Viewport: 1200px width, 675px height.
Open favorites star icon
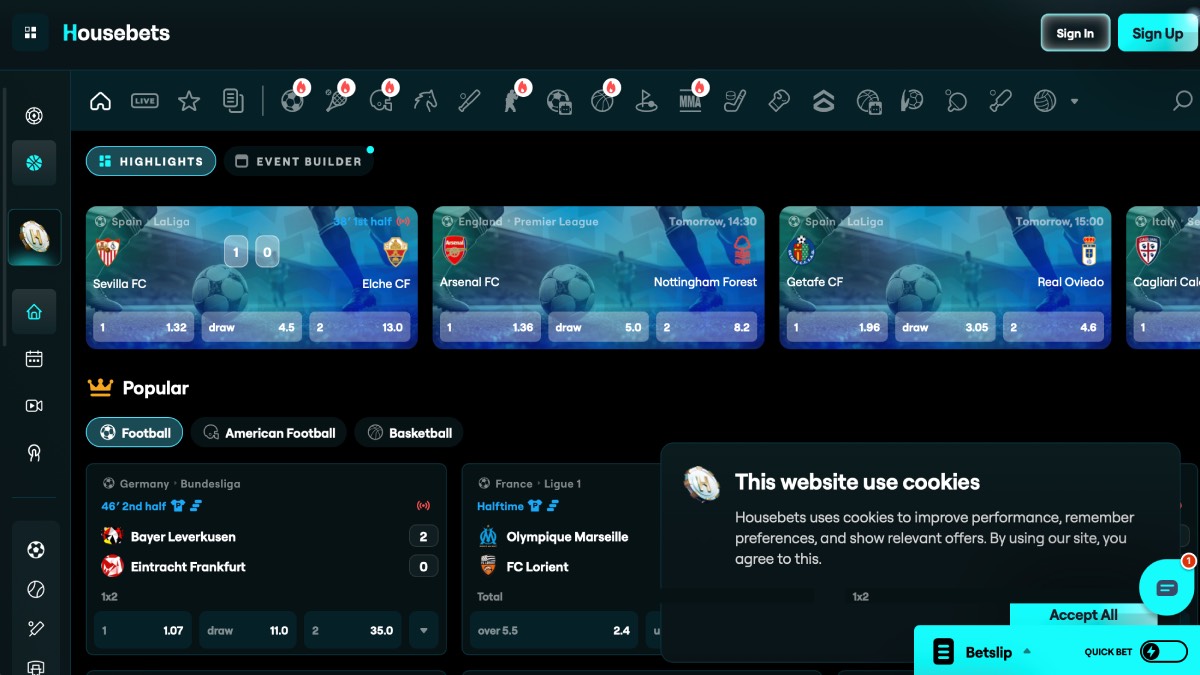[189, 101]
